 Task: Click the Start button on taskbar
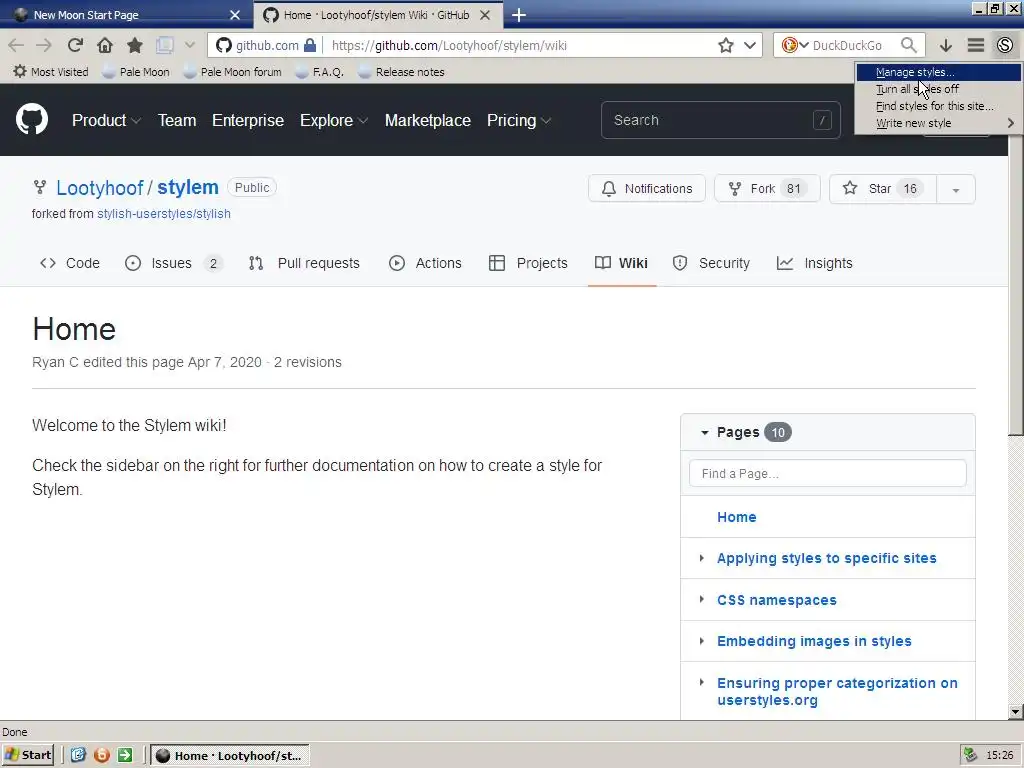[x=28, y=755]
